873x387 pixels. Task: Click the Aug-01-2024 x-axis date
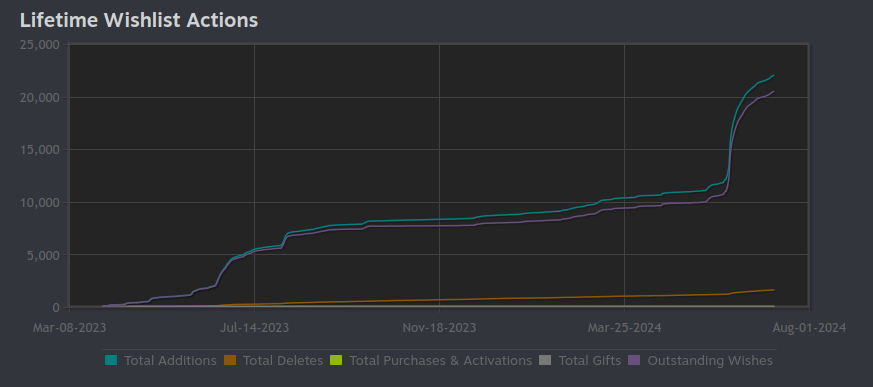pos(809,327)
